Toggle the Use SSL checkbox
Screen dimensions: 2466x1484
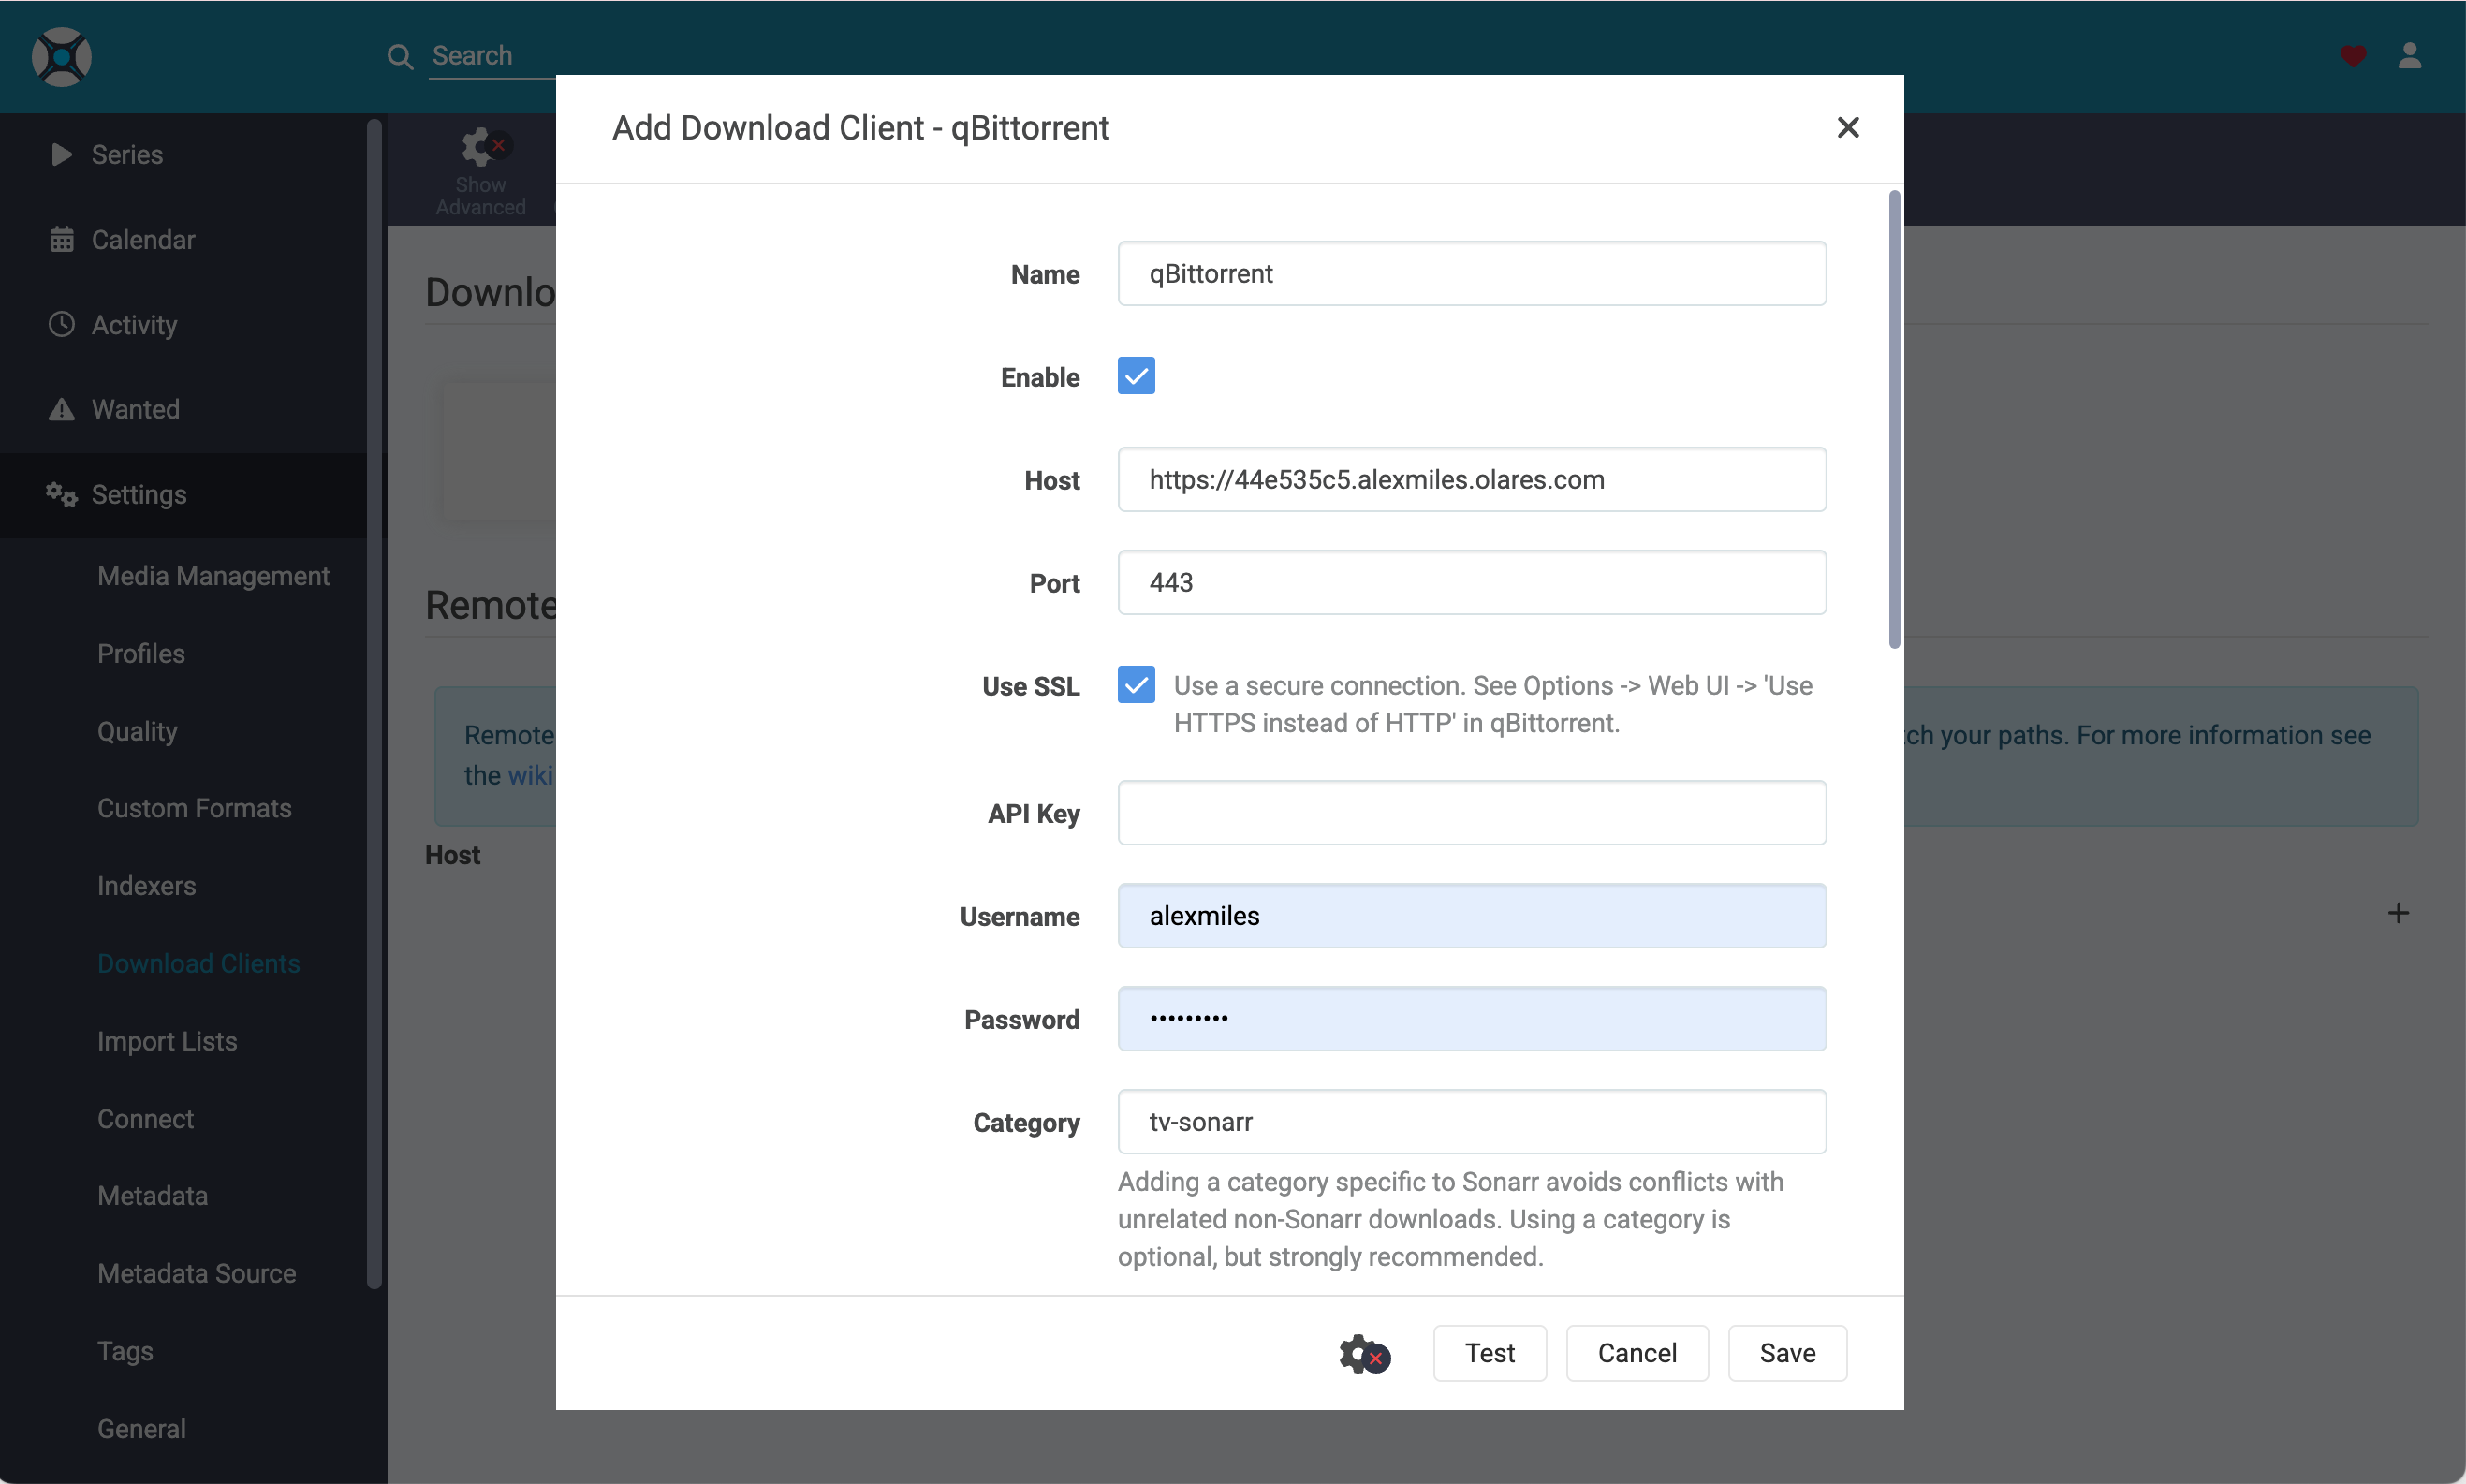[1136, 685]
